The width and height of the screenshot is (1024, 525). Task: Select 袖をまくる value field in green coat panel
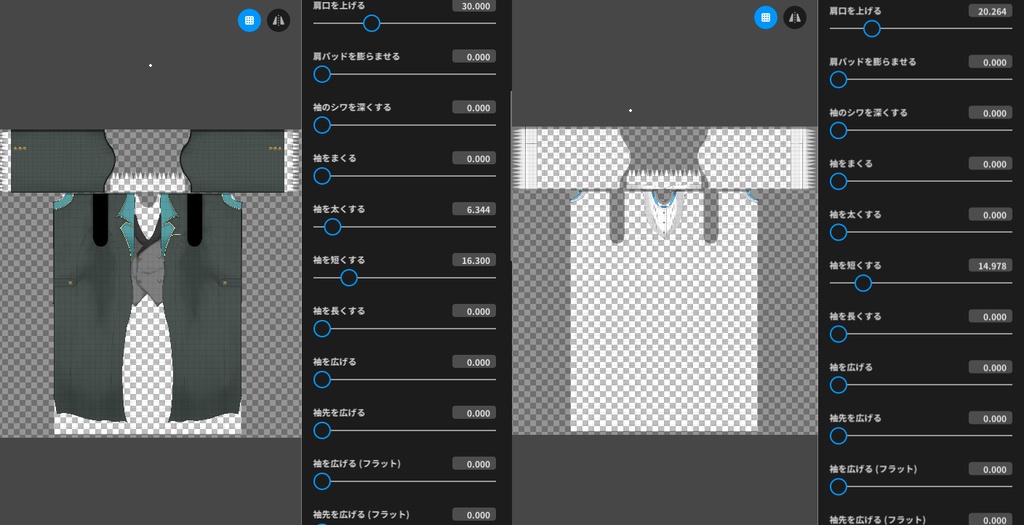[x=474, y=158]
